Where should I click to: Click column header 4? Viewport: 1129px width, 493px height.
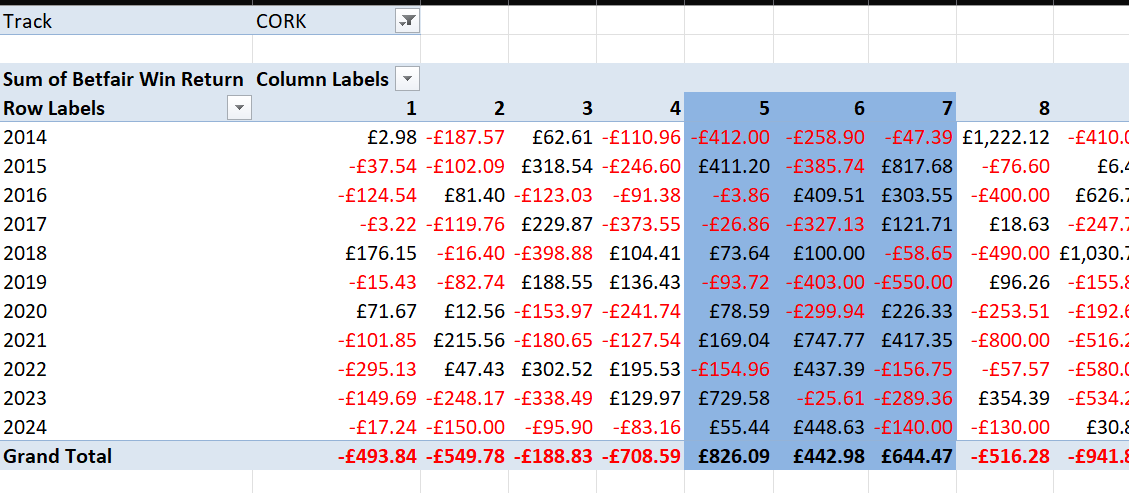(640, 108)
